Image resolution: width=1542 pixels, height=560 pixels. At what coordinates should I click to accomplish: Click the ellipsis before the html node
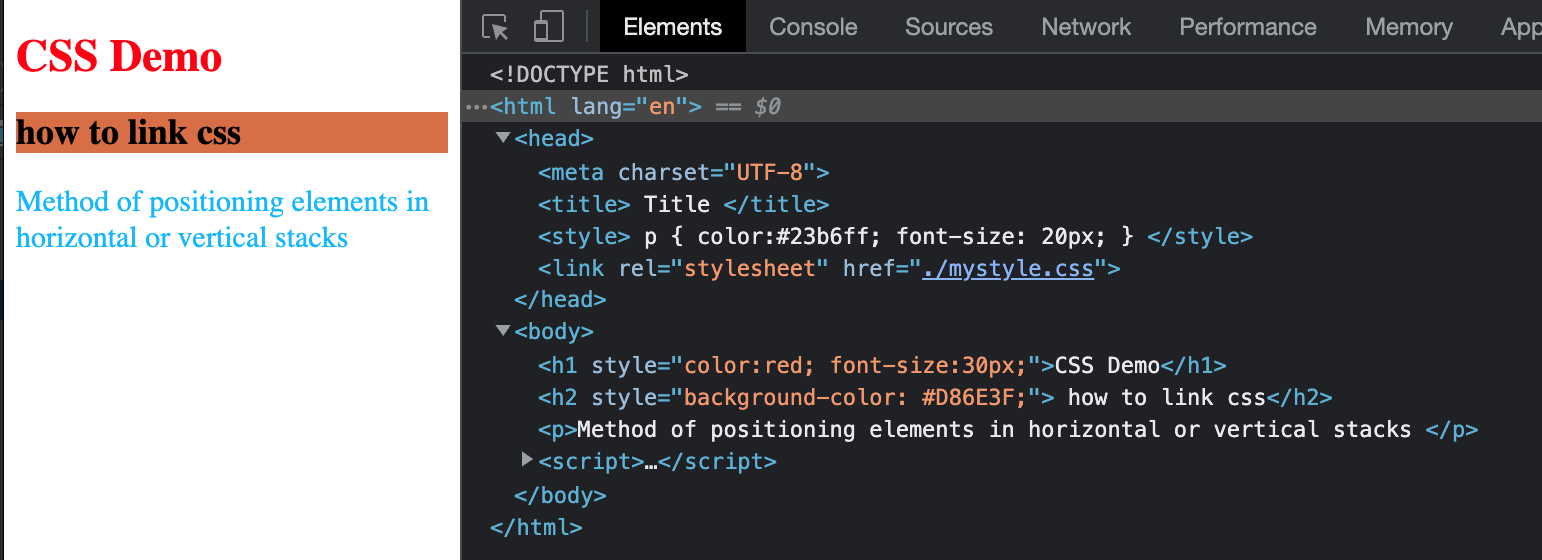coord(476,107)
